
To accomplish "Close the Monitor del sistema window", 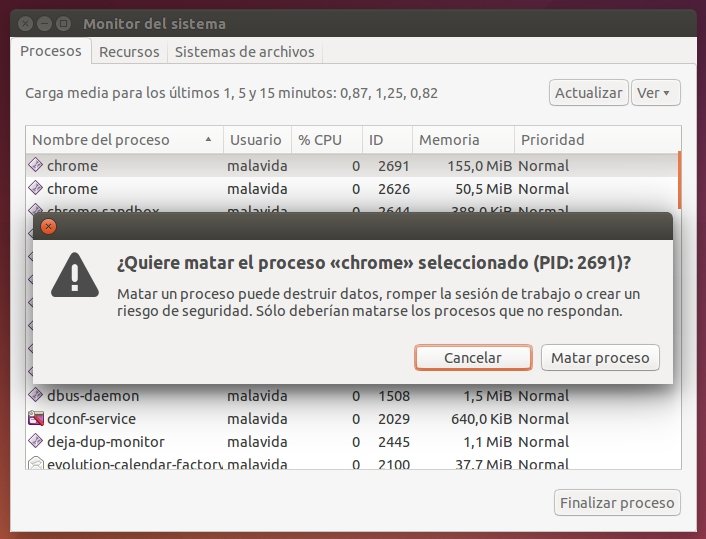I will [26, 23].
